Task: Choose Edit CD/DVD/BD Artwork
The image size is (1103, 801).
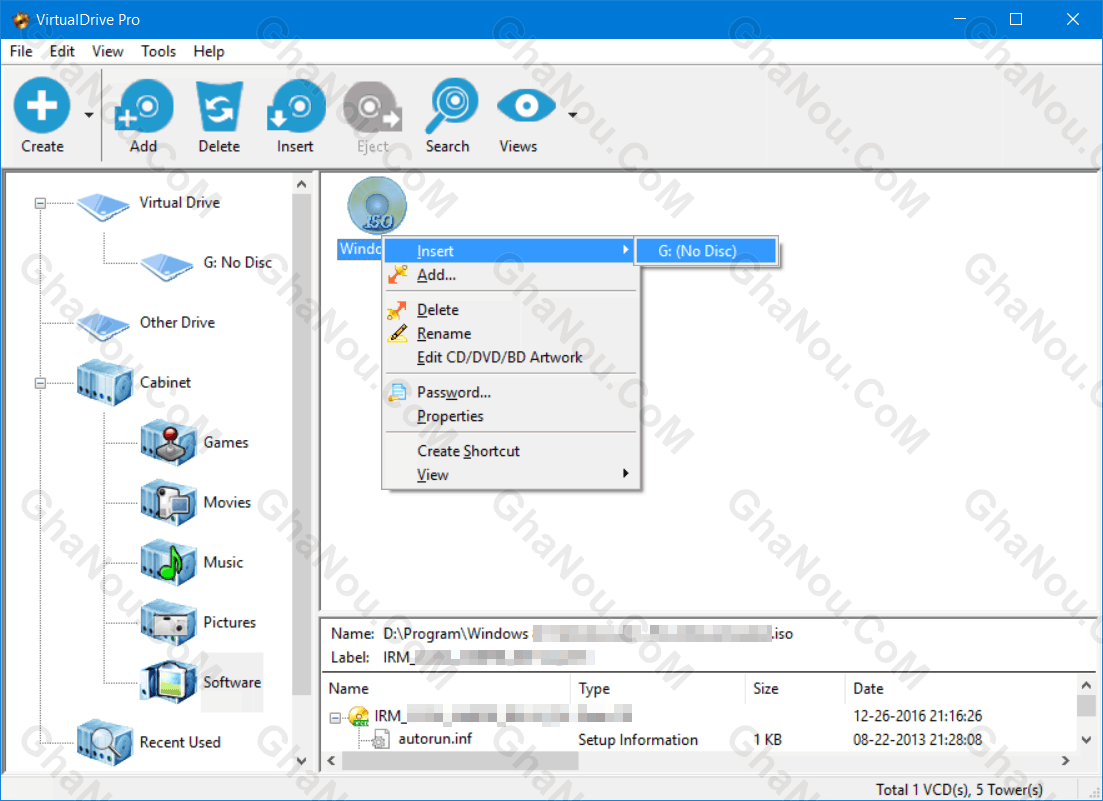Action: [510, 358]
